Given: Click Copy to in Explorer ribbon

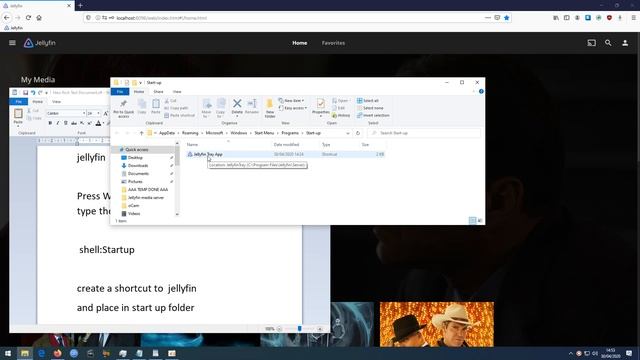Looking at the screenshot, I should [221, 108].
